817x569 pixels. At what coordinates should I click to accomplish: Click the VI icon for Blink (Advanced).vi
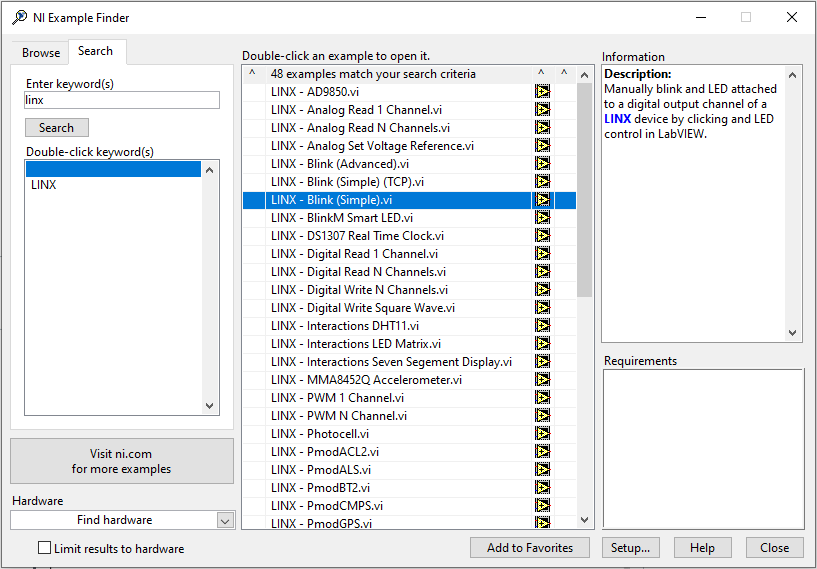(542, 164)
